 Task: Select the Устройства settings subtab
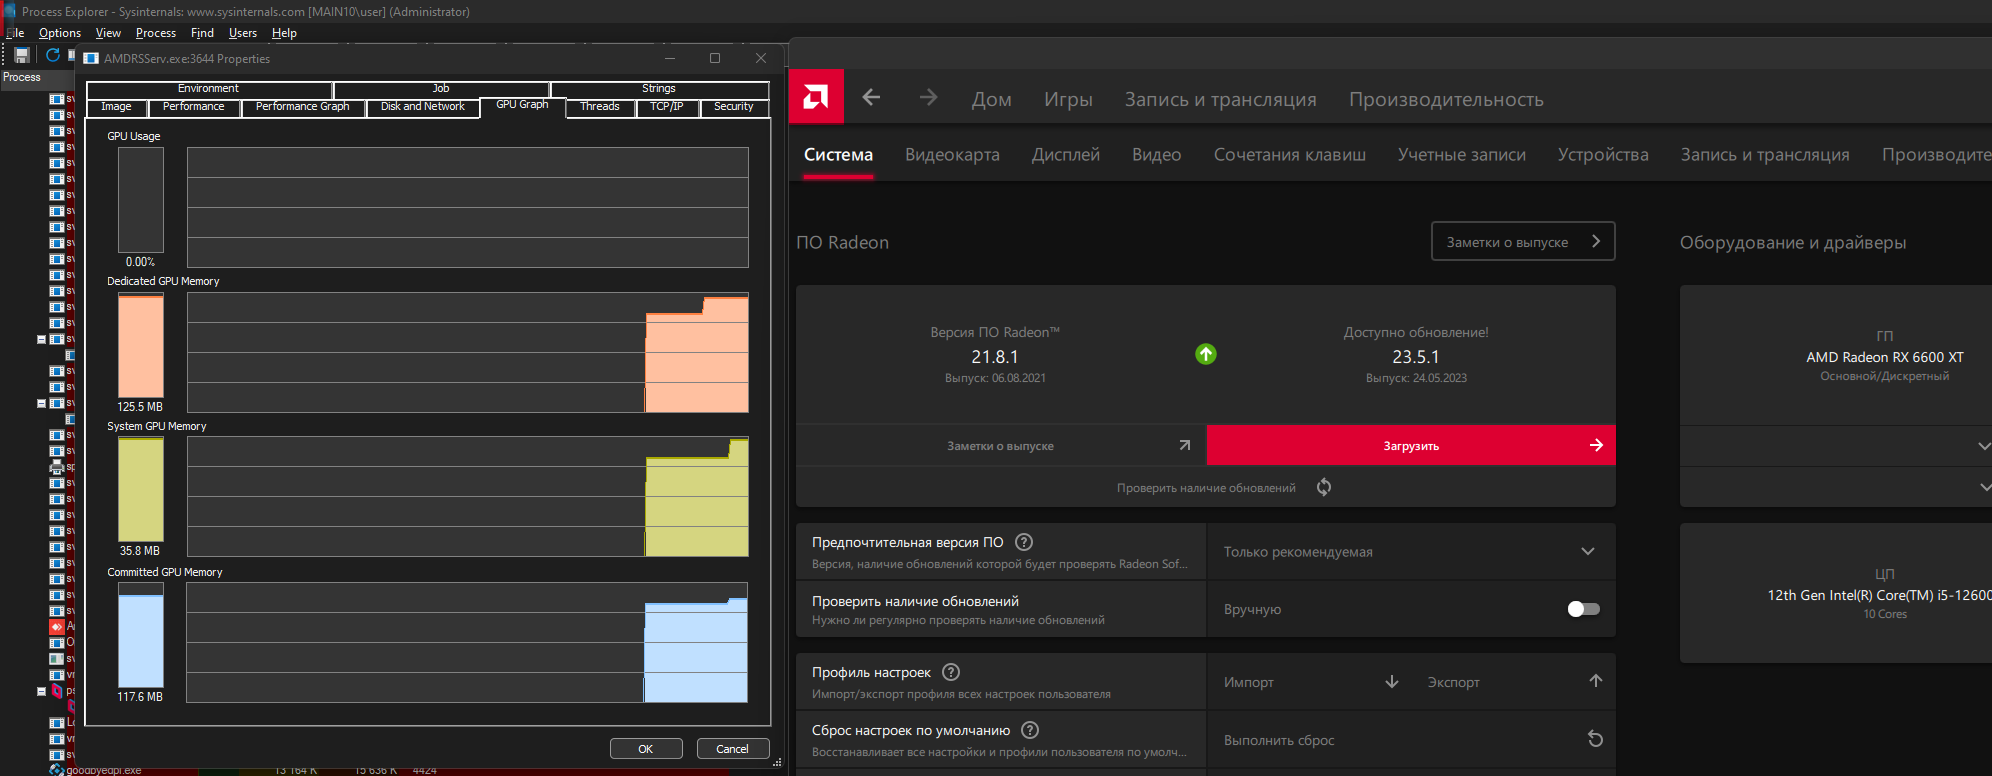1603,155
